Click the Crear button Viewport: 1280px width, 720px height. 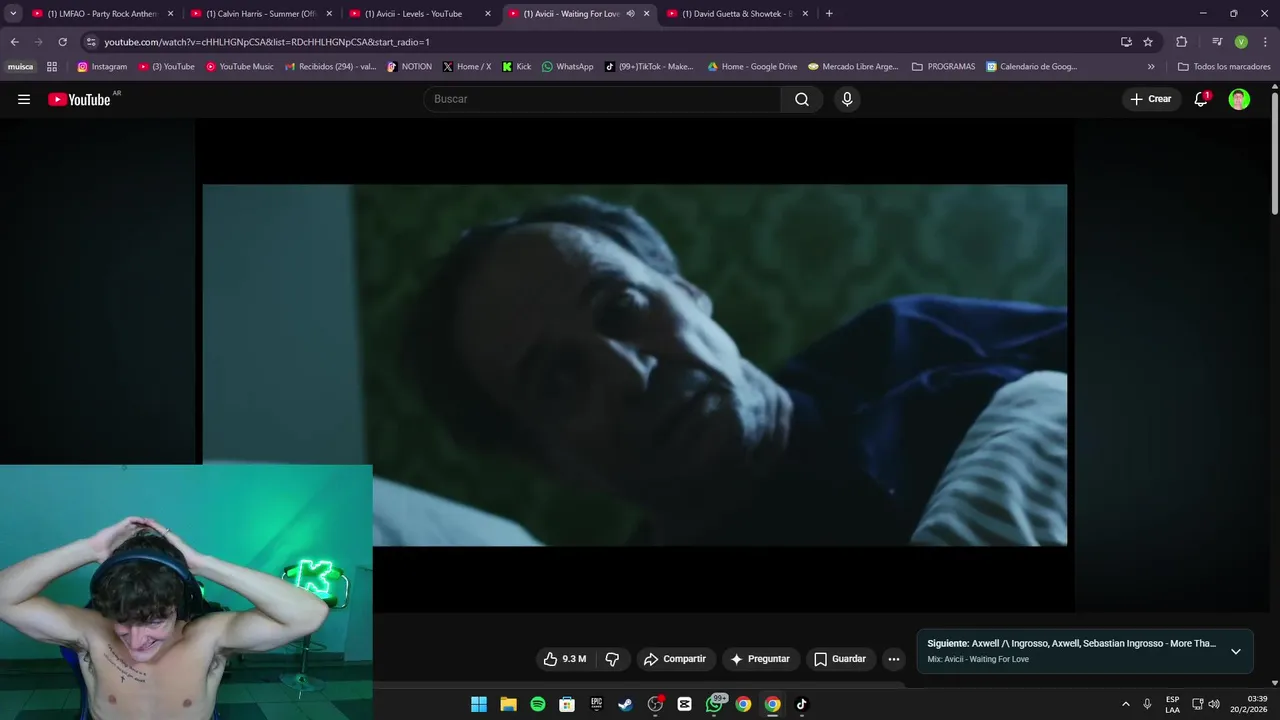(1151, 99)
